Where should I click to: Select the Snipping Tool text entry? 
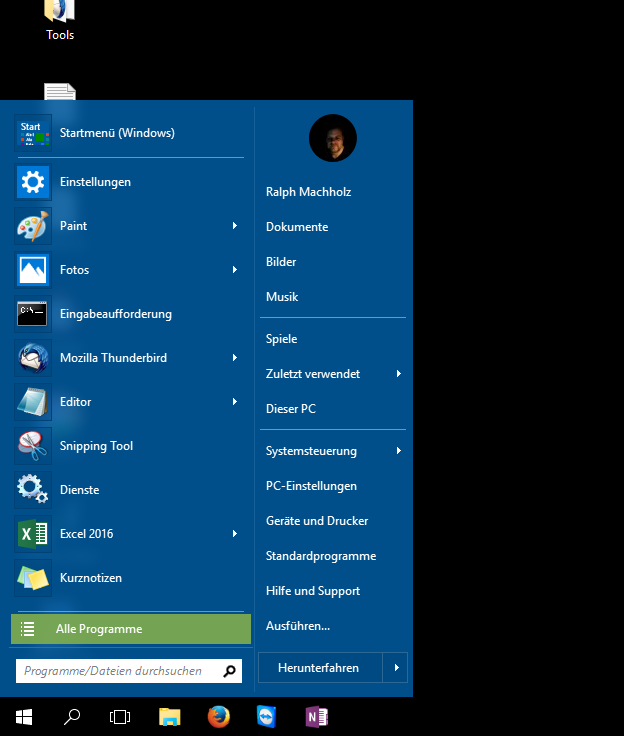(x=96, y=446)
